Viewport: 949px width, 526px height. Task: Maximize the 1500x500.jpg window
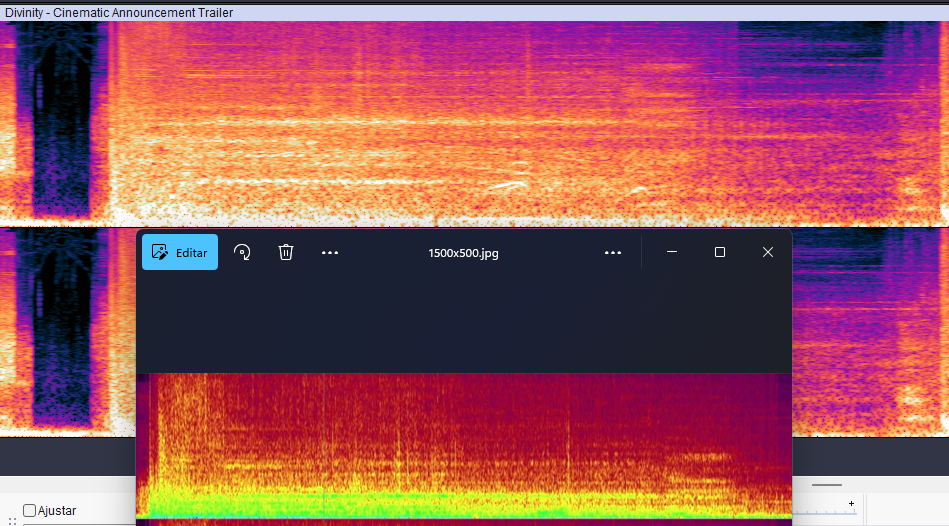pos(720,252)
